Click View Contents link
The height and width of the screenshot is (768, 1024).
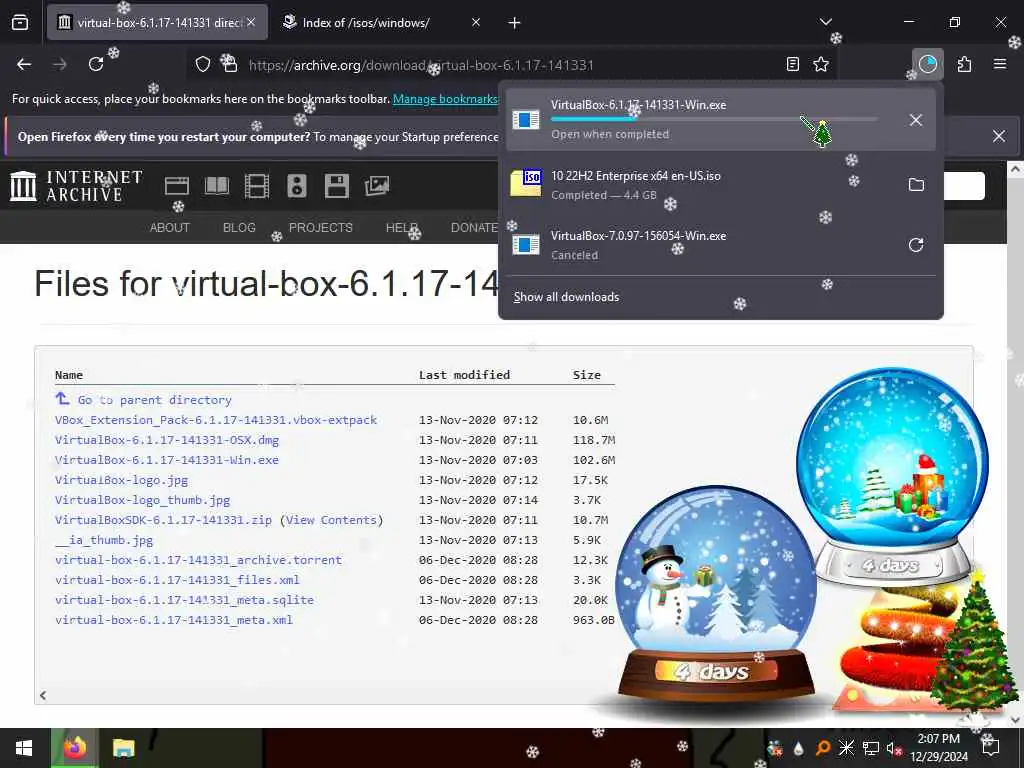pyautogui.click(x=331, y=520)
